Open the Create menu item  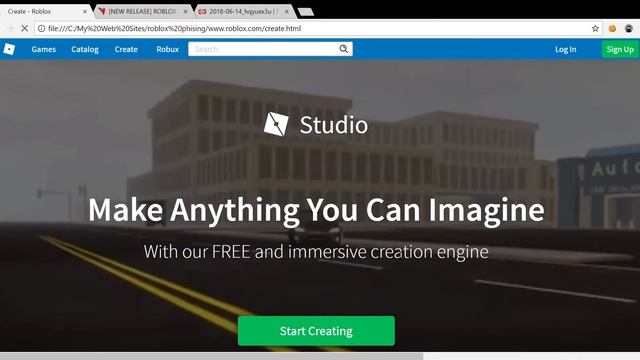pos(126,49)
